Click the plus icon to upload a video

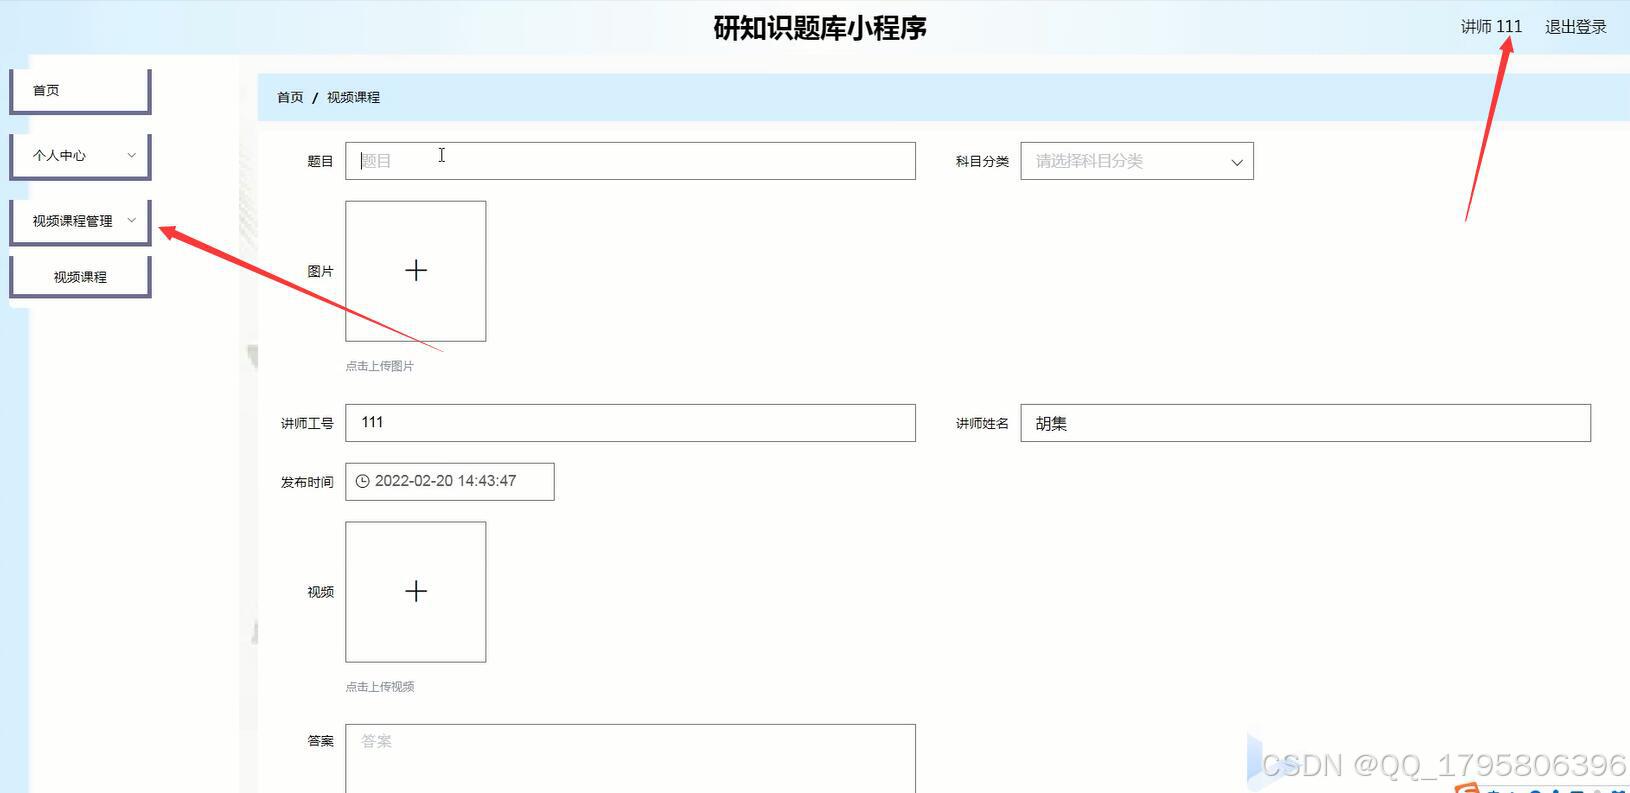(416, 592)
